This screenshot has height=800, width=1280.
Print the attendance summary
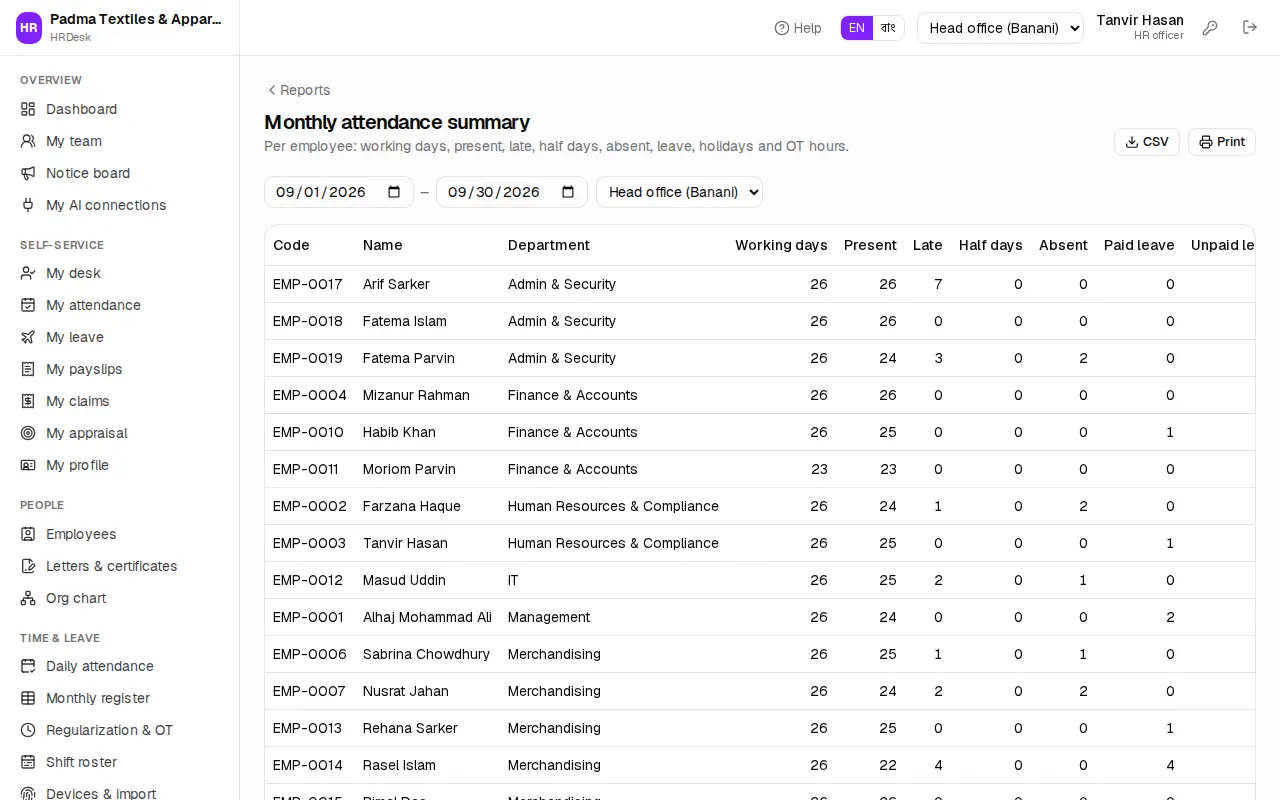tap(1222, 142)
